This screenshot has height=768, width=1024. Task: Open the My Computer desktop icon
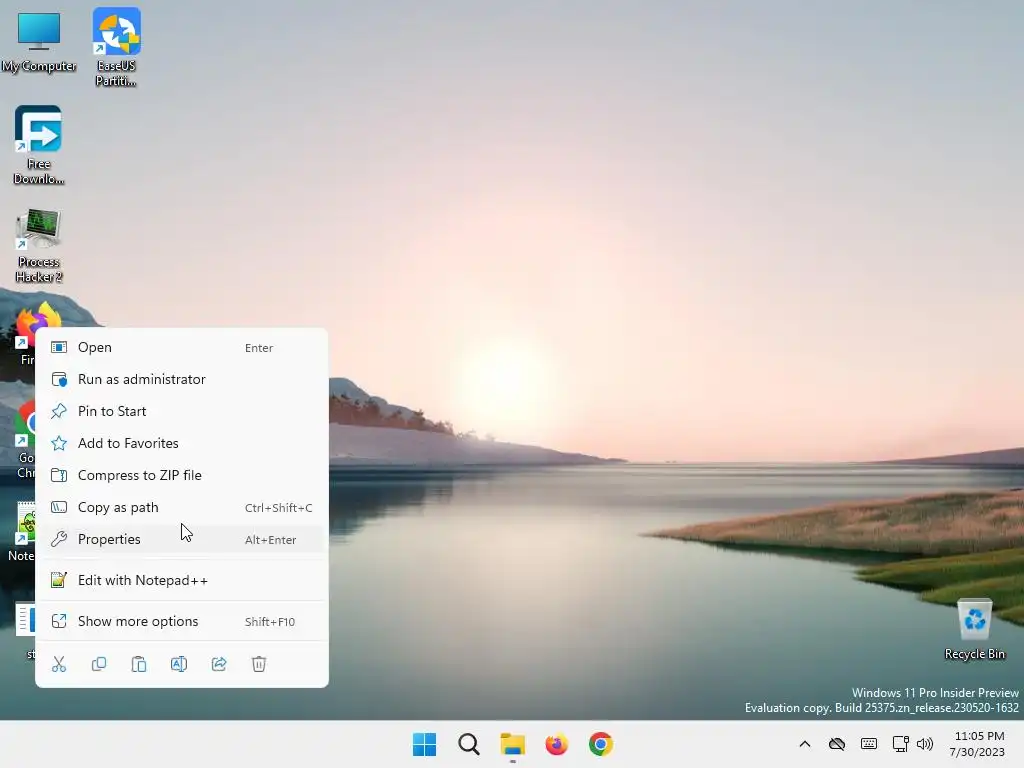point(39,41)
